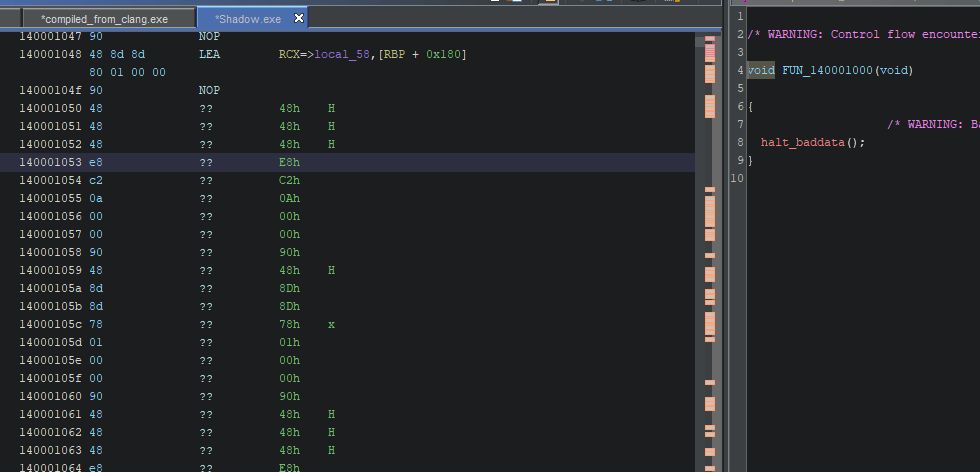Select the ?? mnemonic at 140001062
This screenshot has height=472, width=980.
click(x=206, y=433)
